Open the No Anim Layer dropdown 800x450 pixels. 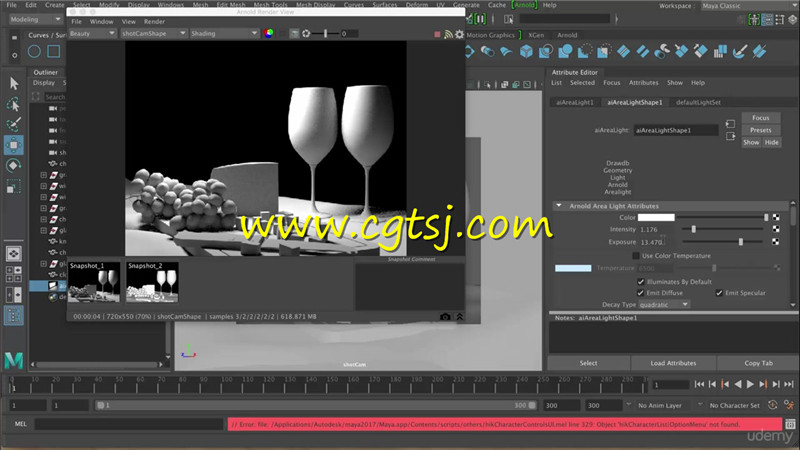(659, 406)
